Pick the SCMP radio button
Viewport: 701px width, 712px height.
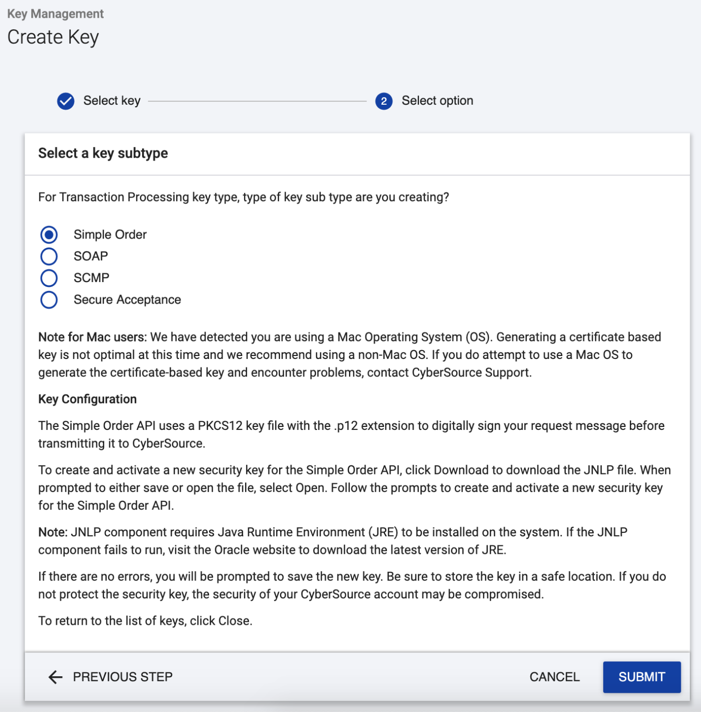pos(49,278)
